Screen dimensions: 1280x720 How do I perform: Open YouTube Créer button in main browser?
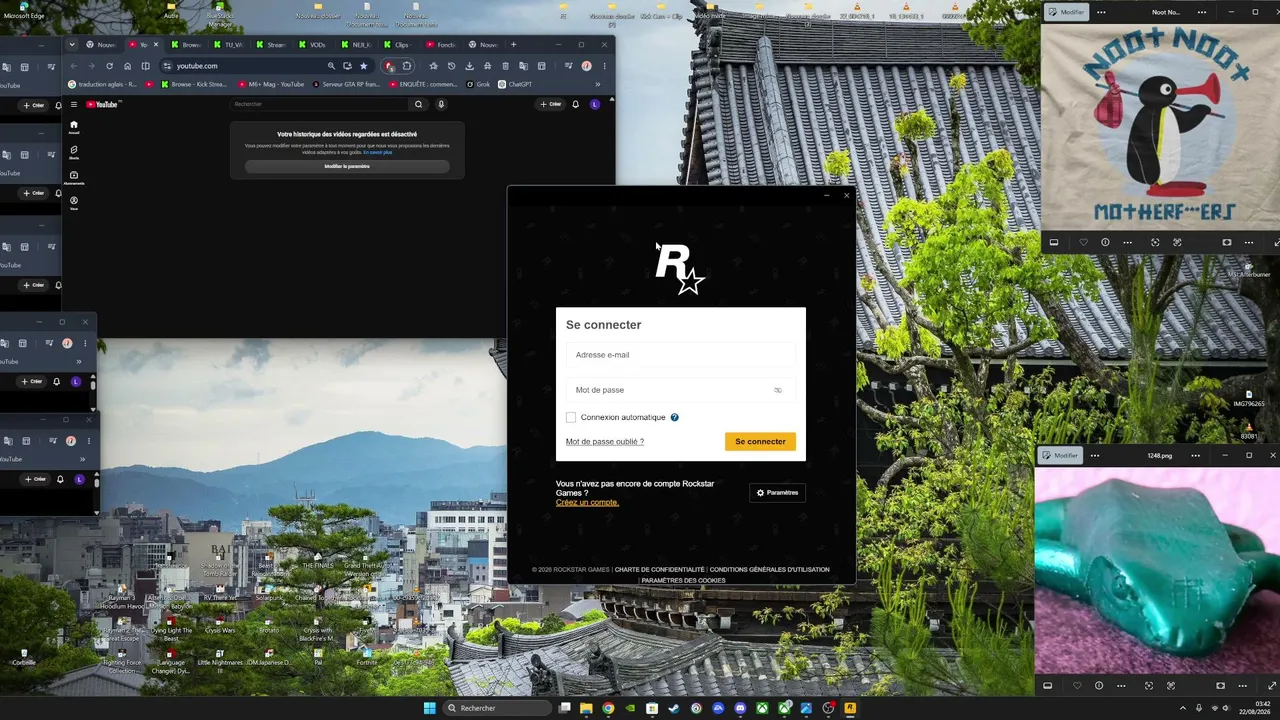(550, 104)
